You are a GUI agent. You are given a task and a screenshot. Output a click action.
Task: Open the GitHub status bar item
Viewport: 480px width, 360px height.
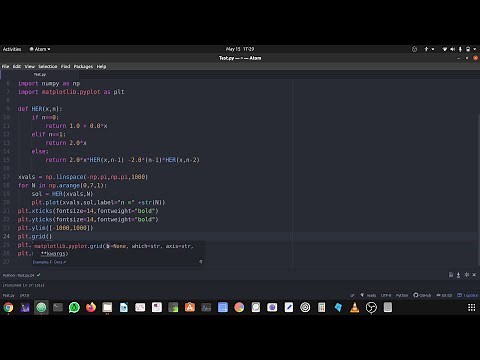coord(422,295)
